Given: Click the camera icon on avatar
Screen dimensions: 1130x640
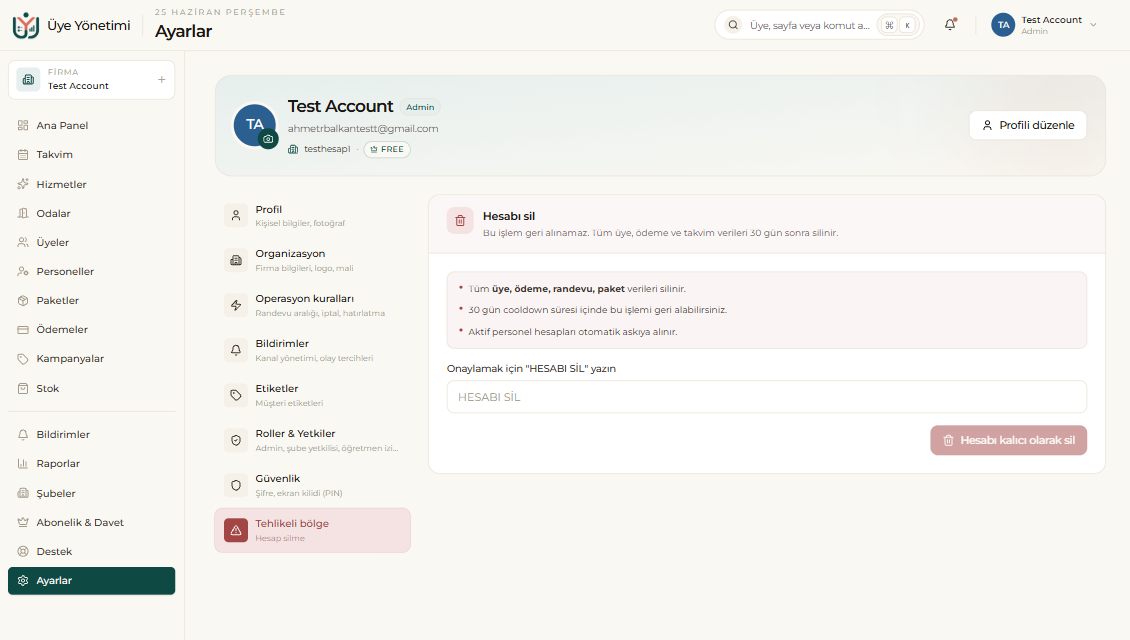Looking at the screenshot, I should [x=268, y=139].
